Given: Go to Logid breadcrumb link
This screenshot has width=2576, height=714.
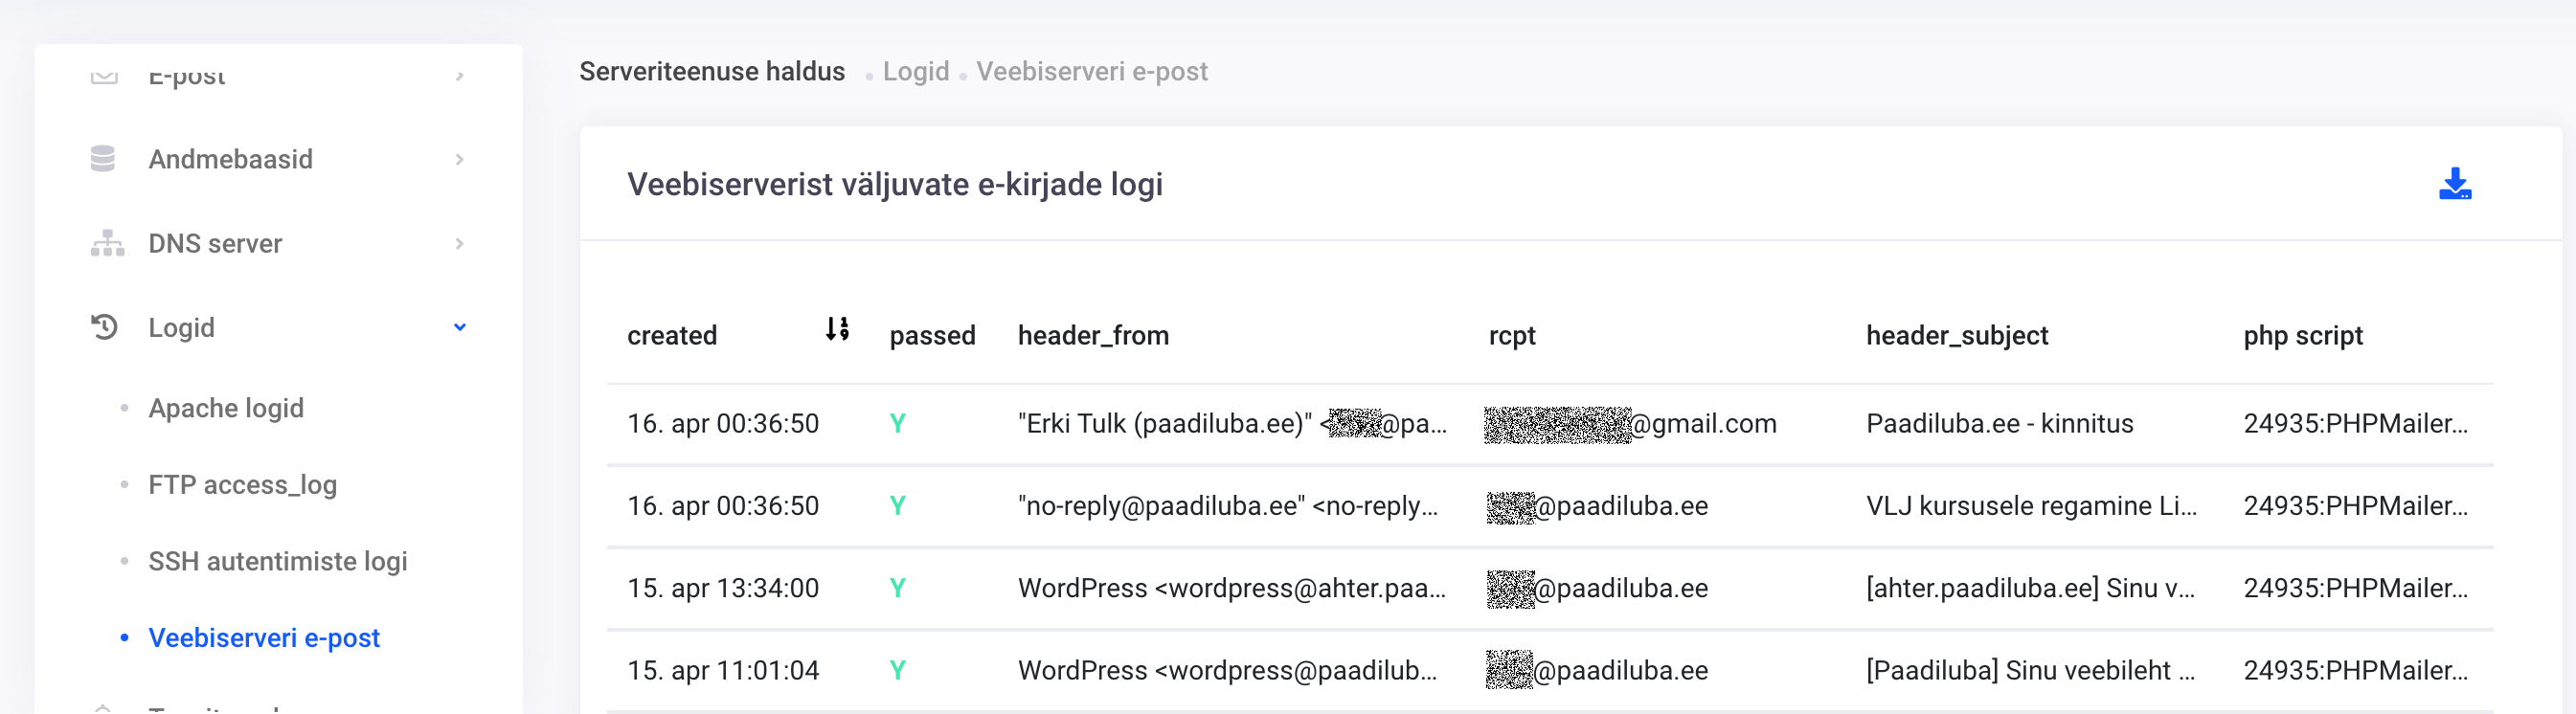Looking at the screenshot, I should pos(915,72).
